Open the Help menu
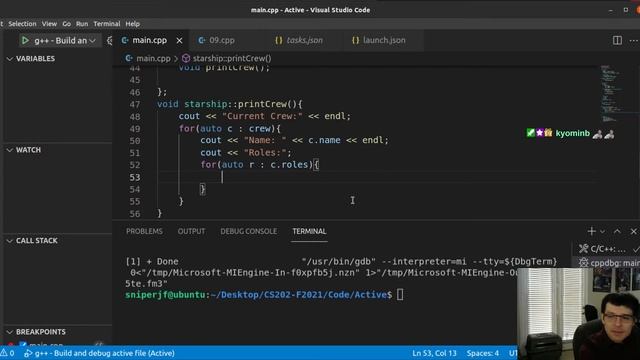 pyautogui.click(x=133, y=24)
